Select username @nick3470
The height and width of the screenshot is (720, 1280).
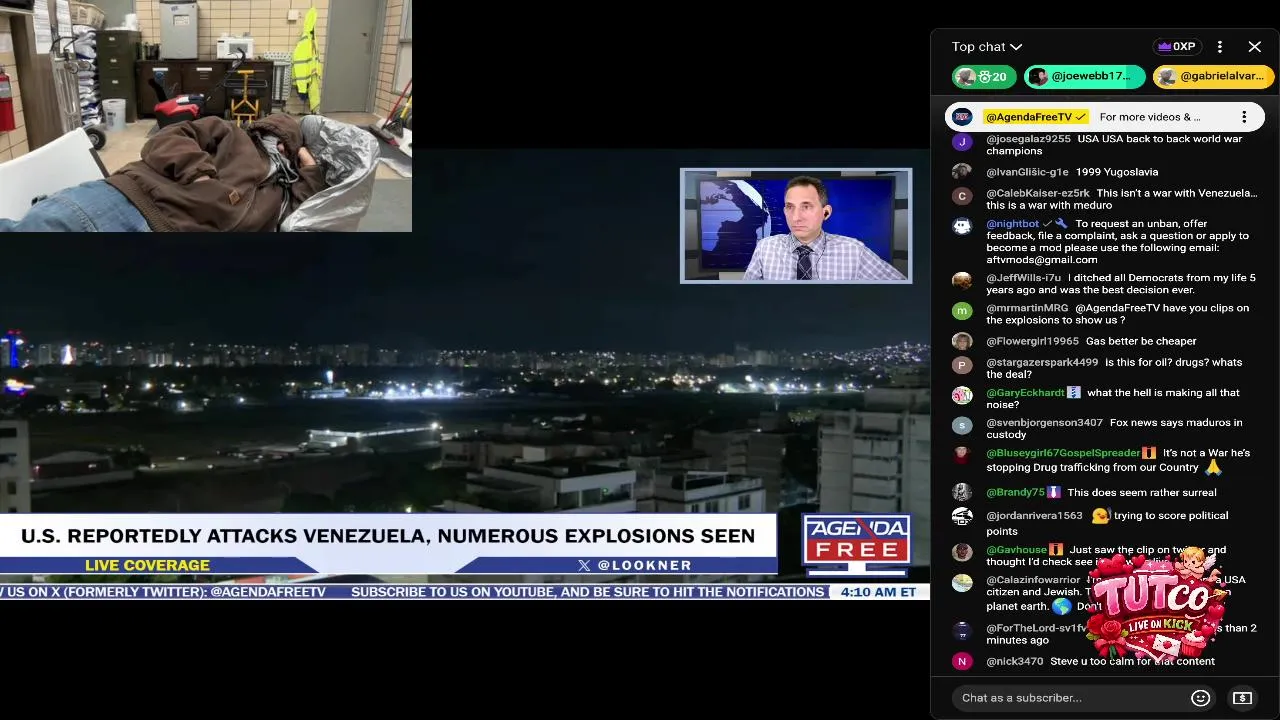point(1015,661)
